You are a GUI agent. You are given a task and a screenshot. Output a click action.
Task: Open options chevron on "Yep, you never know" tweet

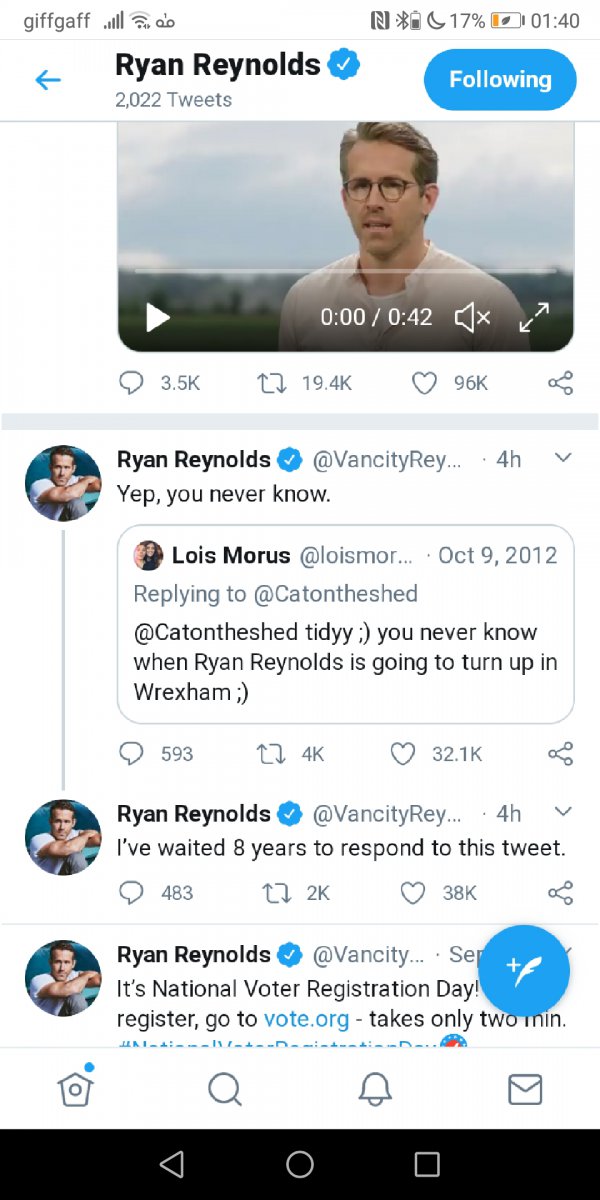point(562,458)
